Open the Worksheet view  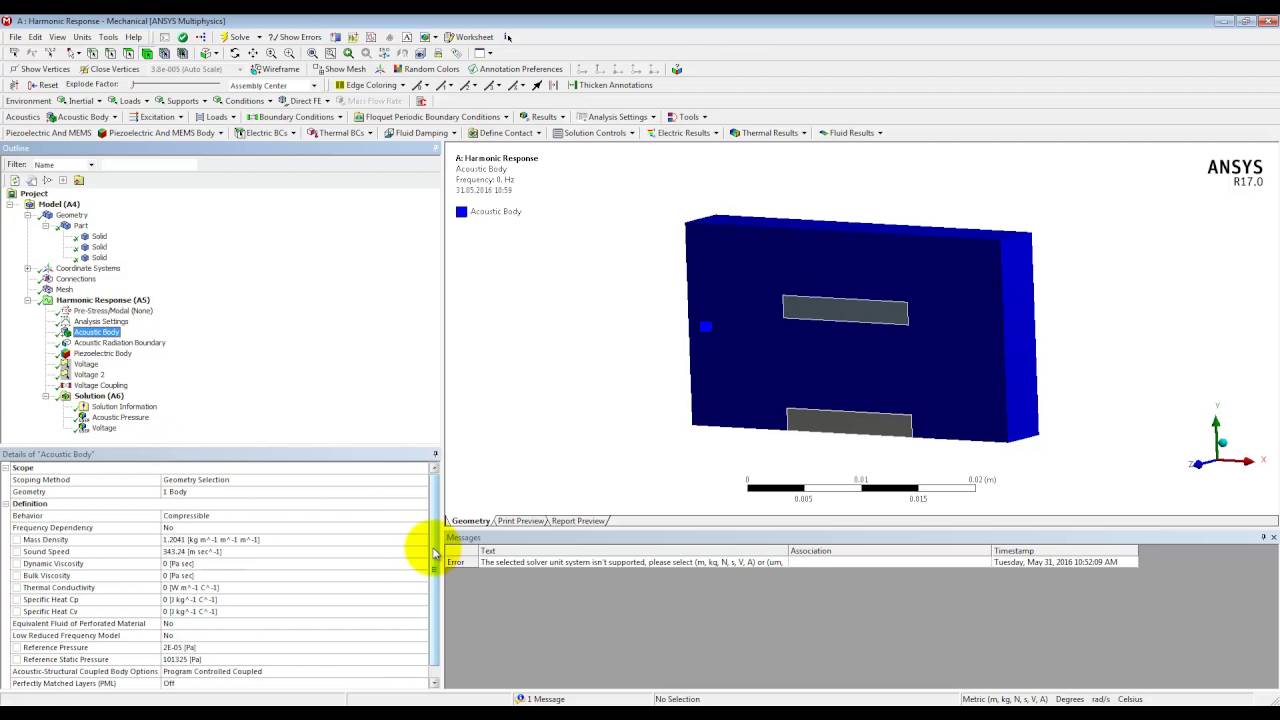point(469,37)
